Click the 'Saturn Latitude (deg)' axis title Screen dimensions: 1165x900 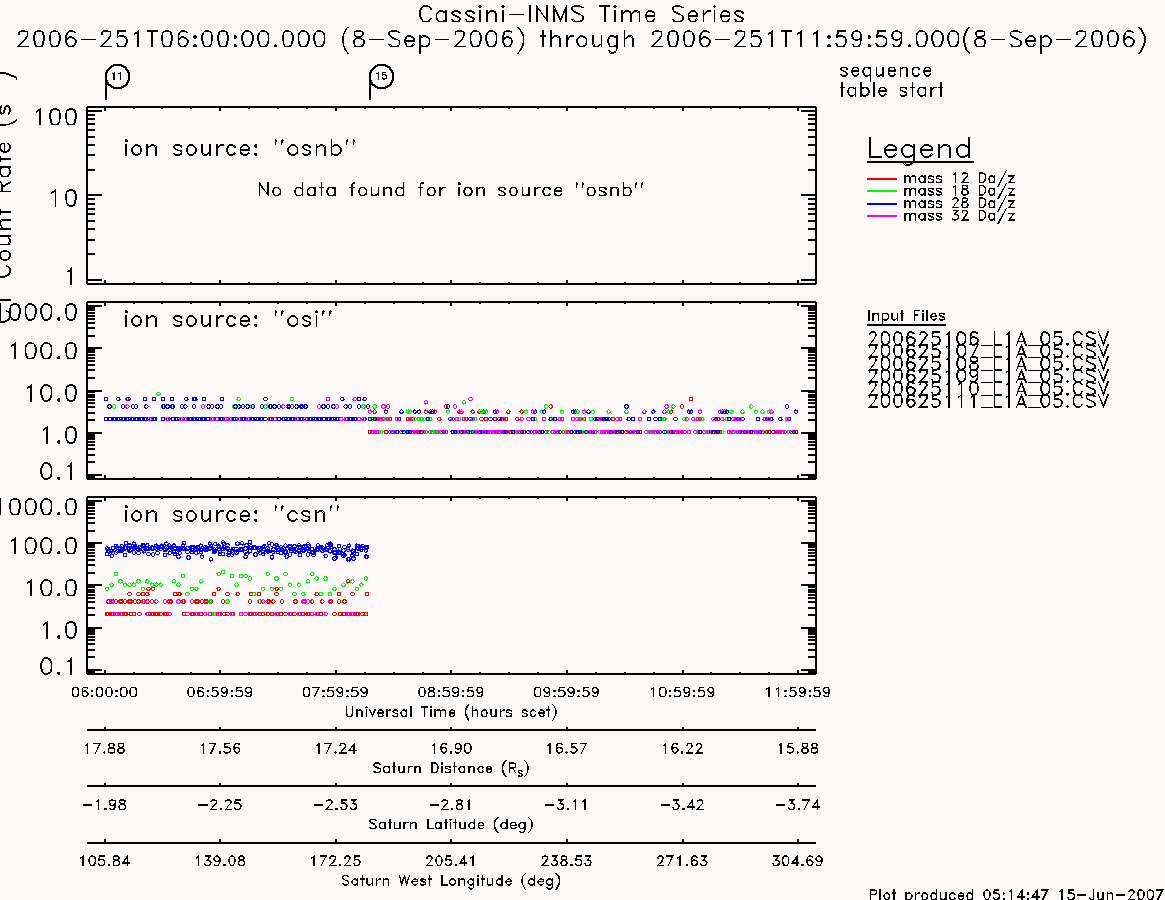(x=451, y=824)
